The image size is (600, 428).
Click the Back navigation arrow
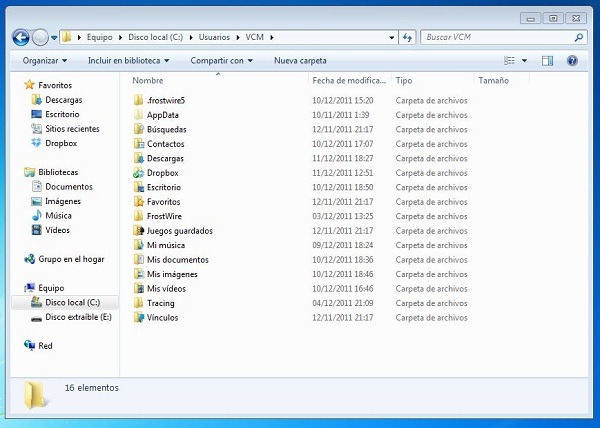(21, 37)
